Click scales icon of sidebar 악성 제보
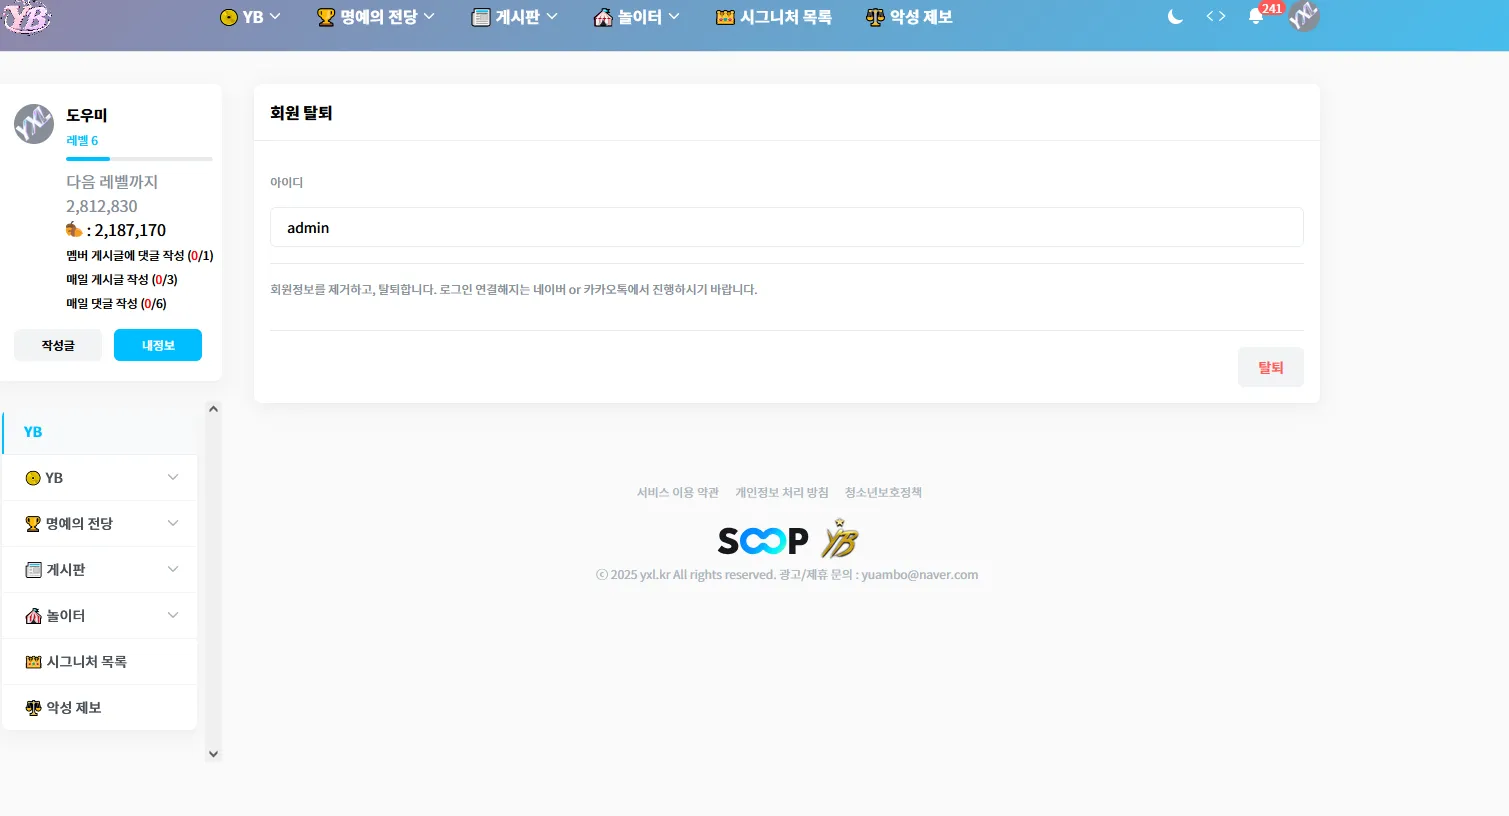The width and height of the screenshot is (1509, 816). click(x=33, y=708)
